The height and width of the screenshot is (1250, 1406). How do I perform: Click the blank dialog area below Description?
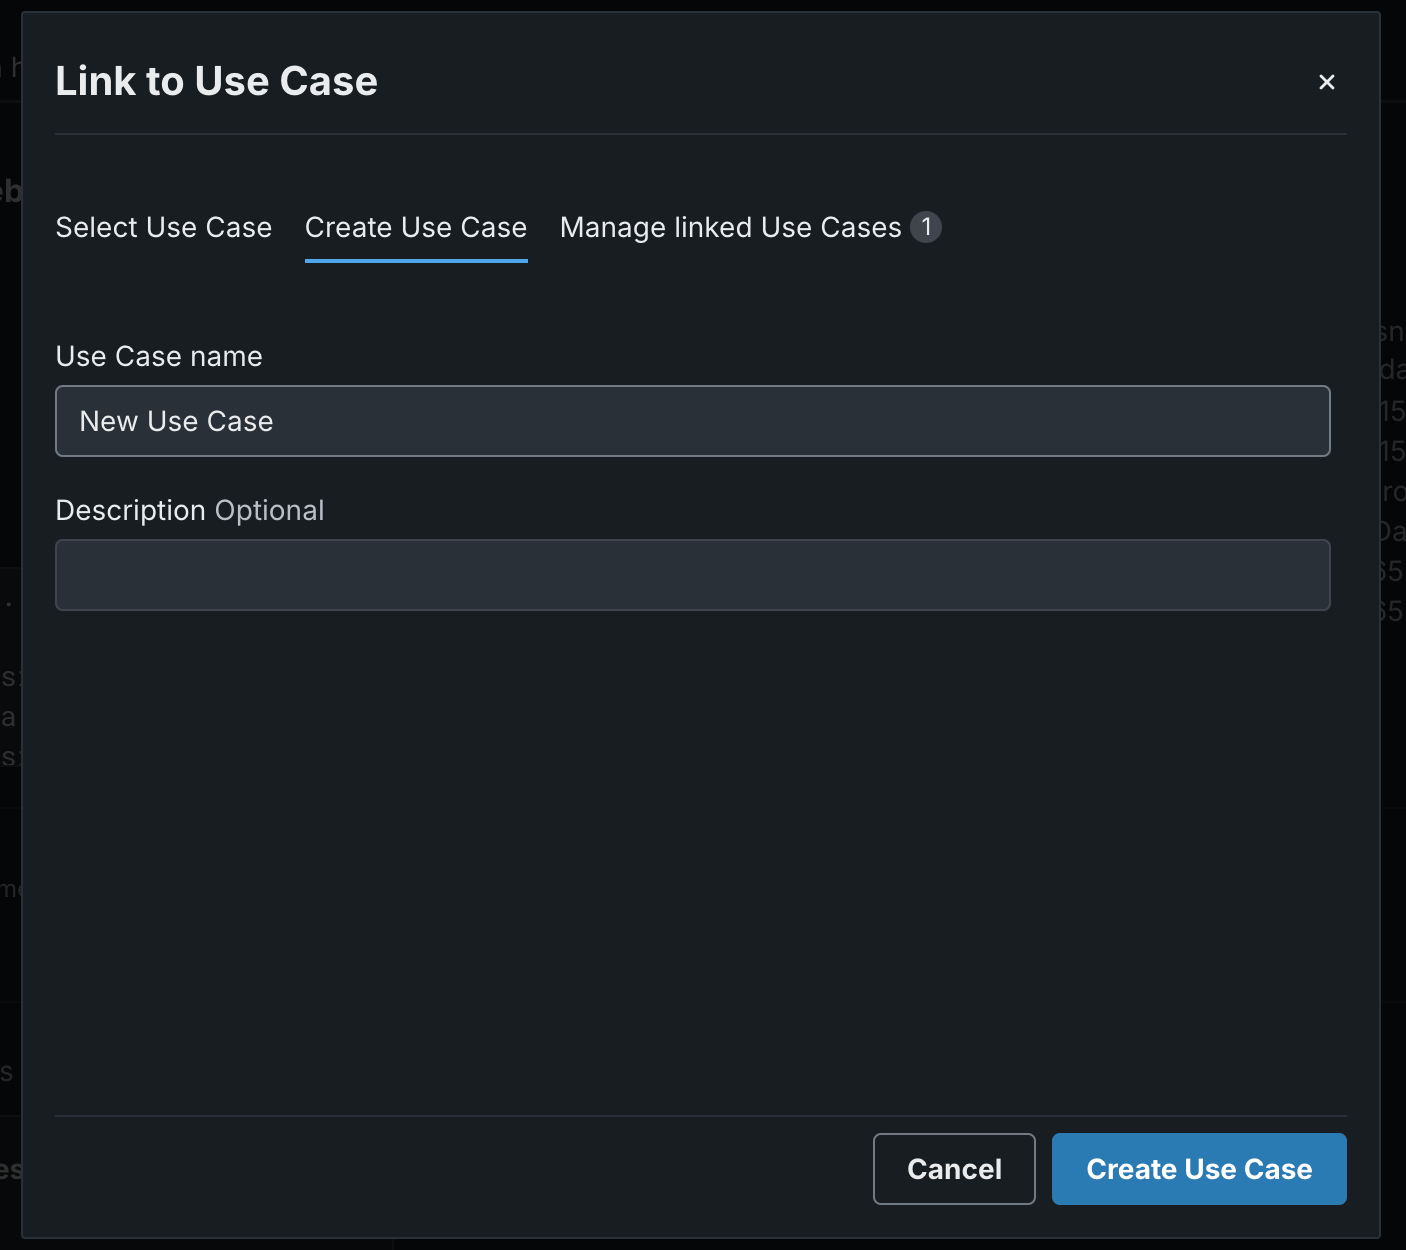point(692,850)
